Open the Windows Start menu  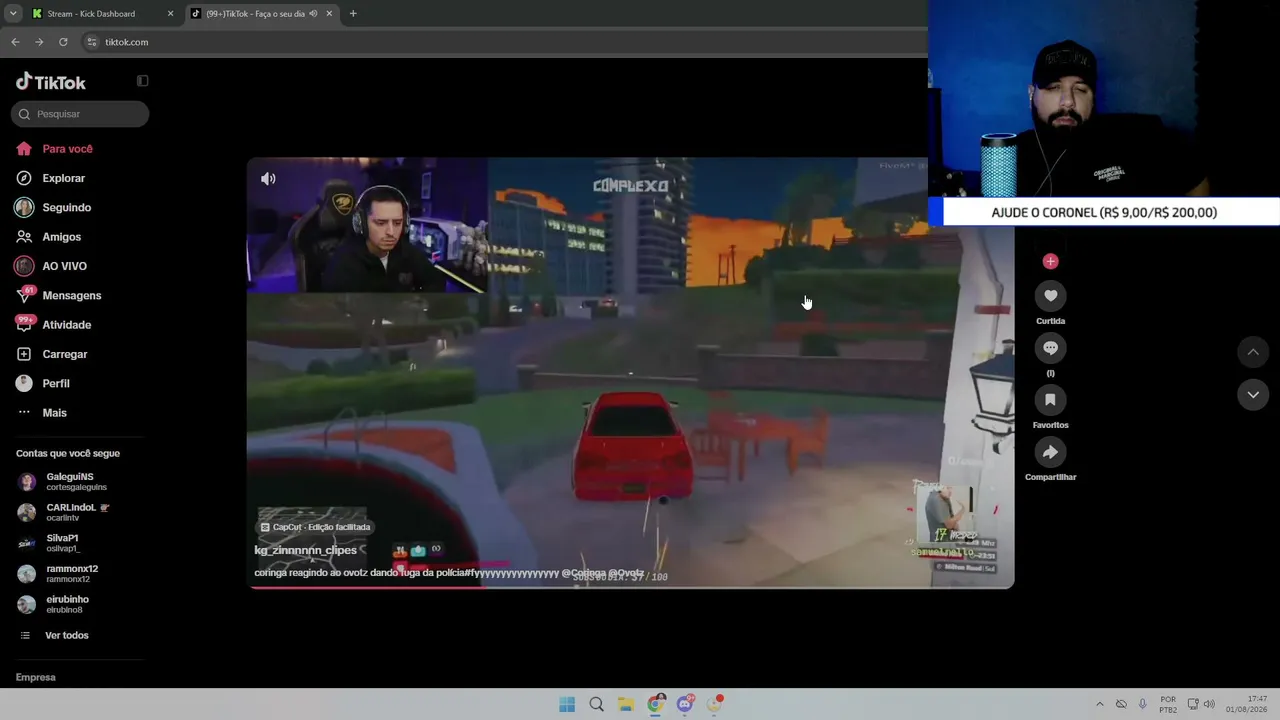pyautogui.click(x=567, y=704)
